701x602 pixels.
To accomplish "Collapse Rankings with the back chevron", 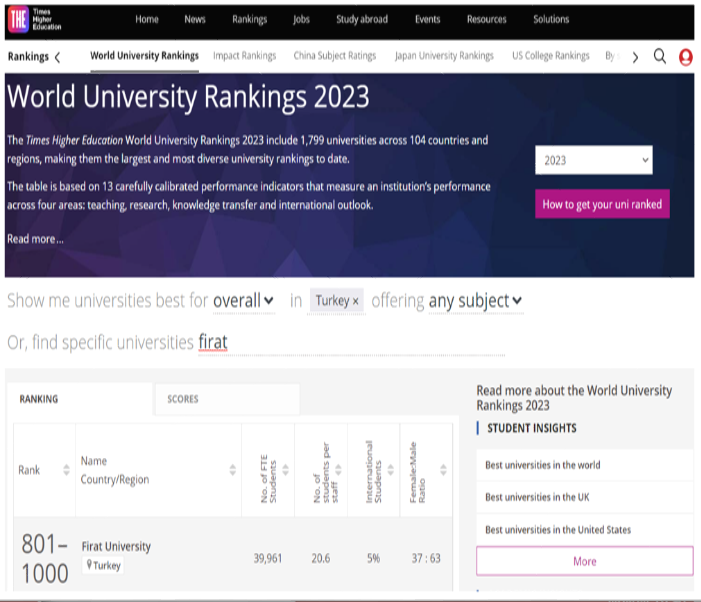I will [57, 57].
